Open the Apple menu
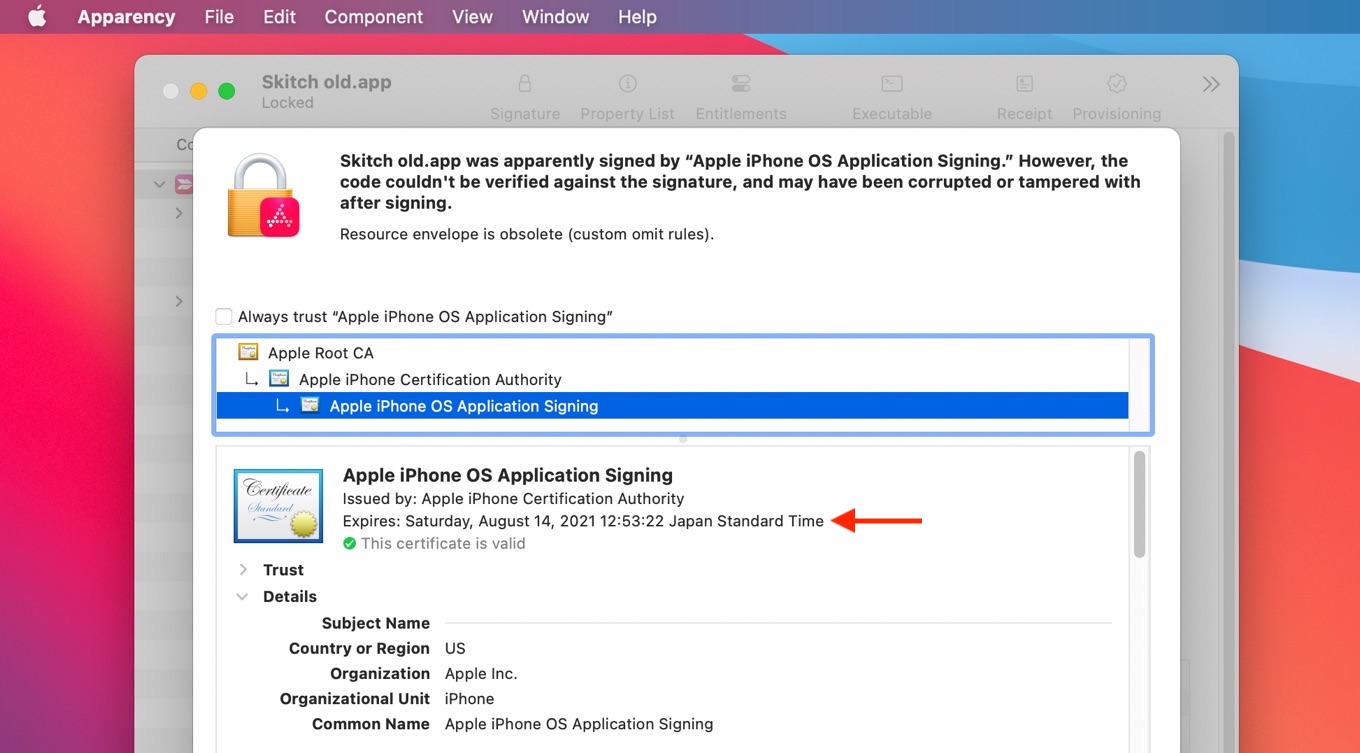 (x=37, y=17)
